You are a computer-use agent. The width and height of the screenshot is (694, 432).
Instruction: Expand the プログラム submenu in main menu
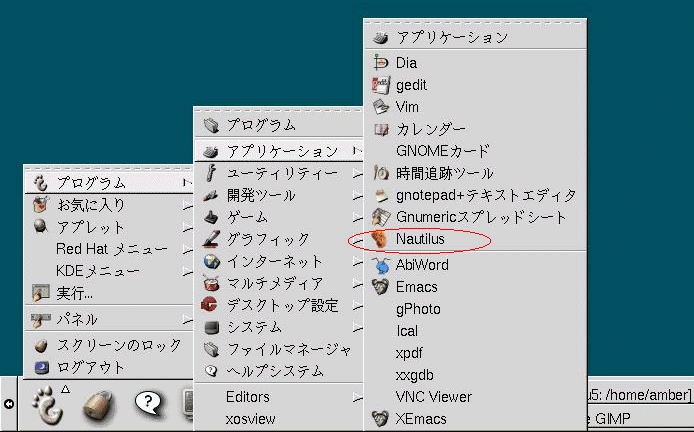[109, 182]
